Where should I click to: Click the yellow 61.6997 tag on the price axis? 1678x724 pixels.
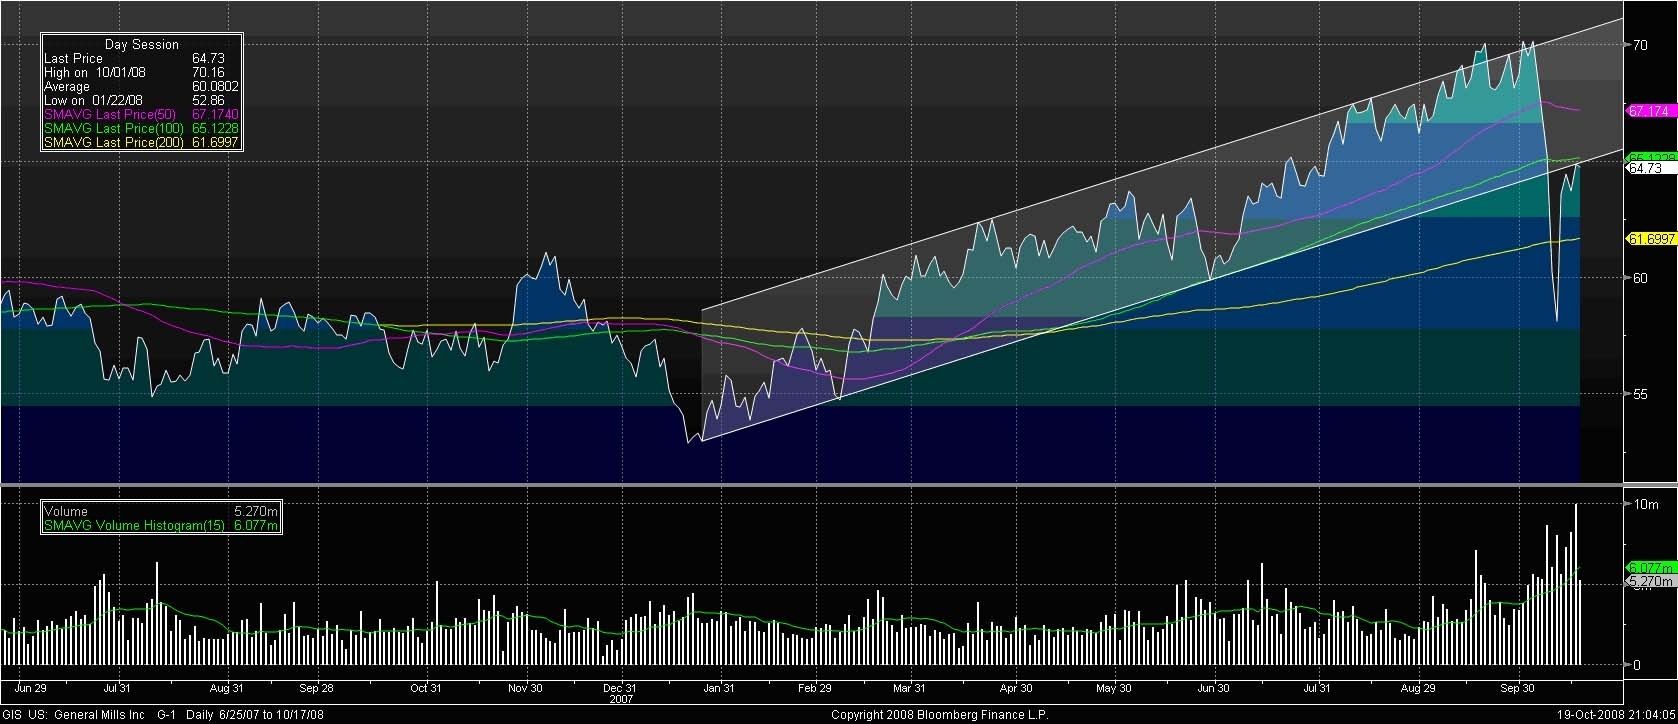[1651, 239]
